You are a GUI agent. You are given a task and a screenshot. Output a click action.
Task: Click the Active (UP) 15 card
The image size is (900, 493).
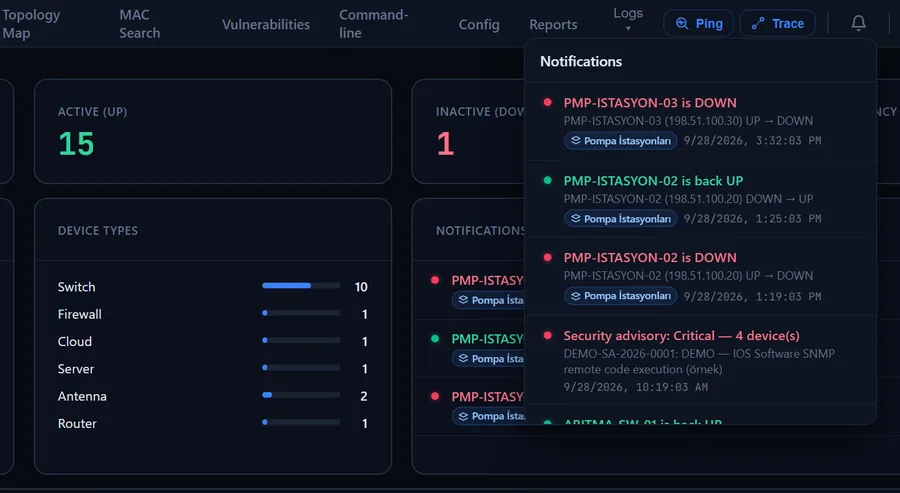click(213, 131)
